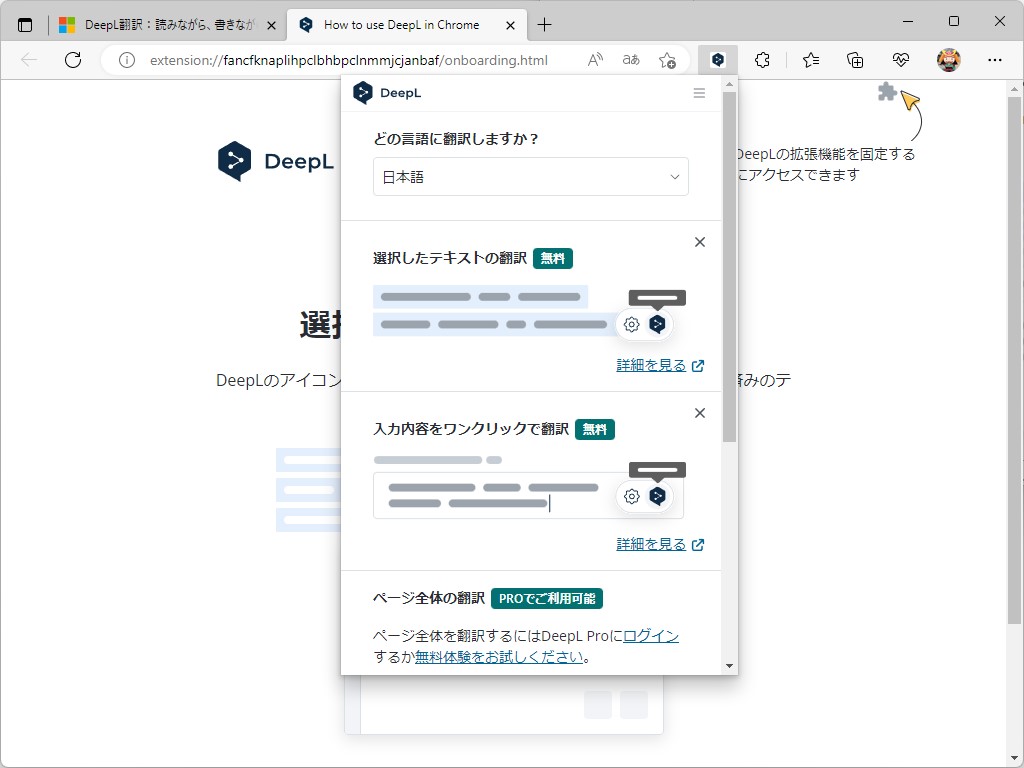1024x768 pixels.
Task: Open the 日本語 target language dropdown
Action: 530,176
